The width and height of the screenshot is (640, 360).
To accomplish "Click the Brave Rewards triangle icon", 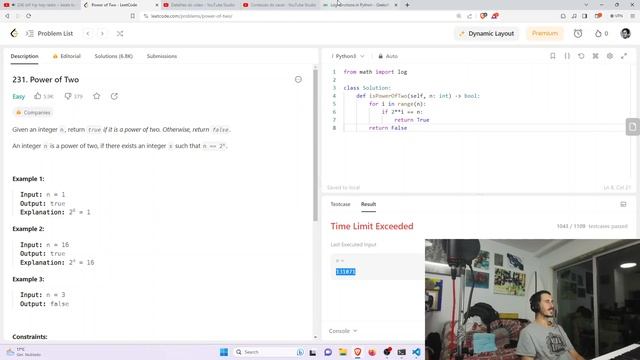I will (x=495, y=16).
